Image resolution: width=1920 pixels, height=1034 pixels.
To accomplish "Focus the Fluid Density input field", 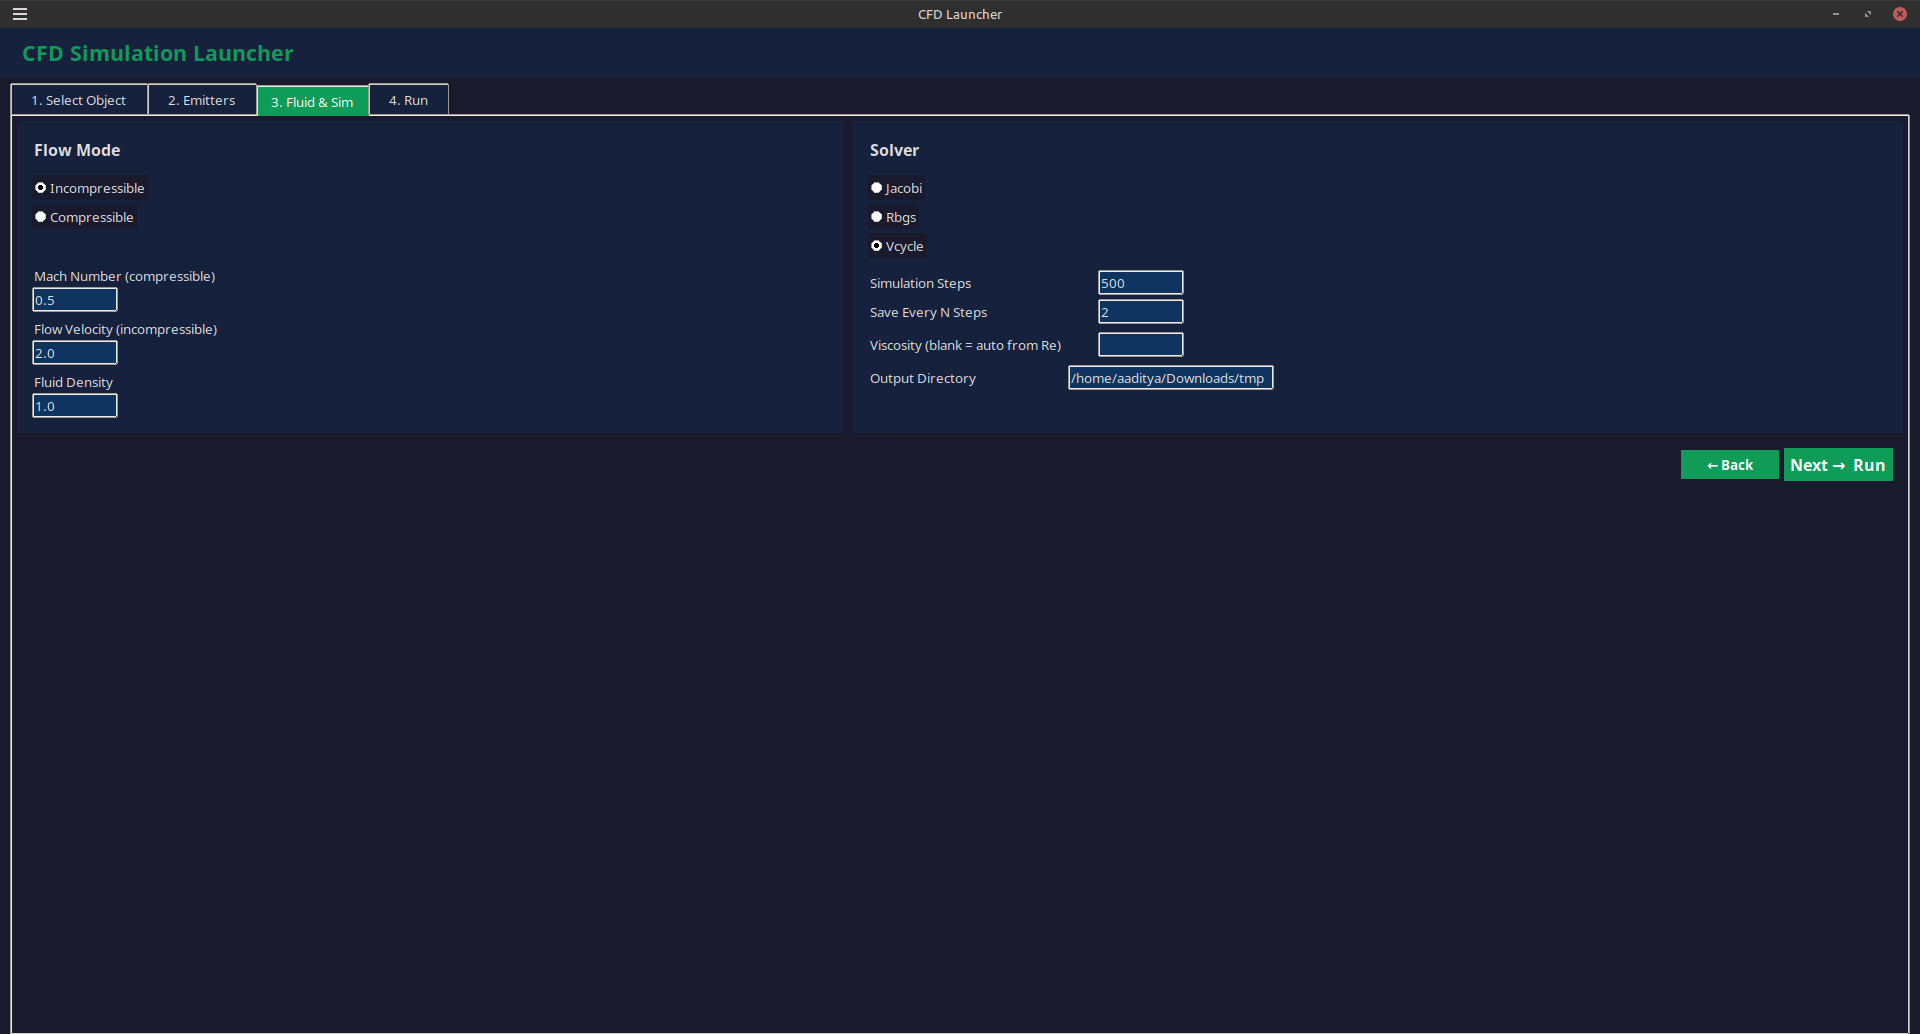I will pyautogui.click(x=75, y=406).
